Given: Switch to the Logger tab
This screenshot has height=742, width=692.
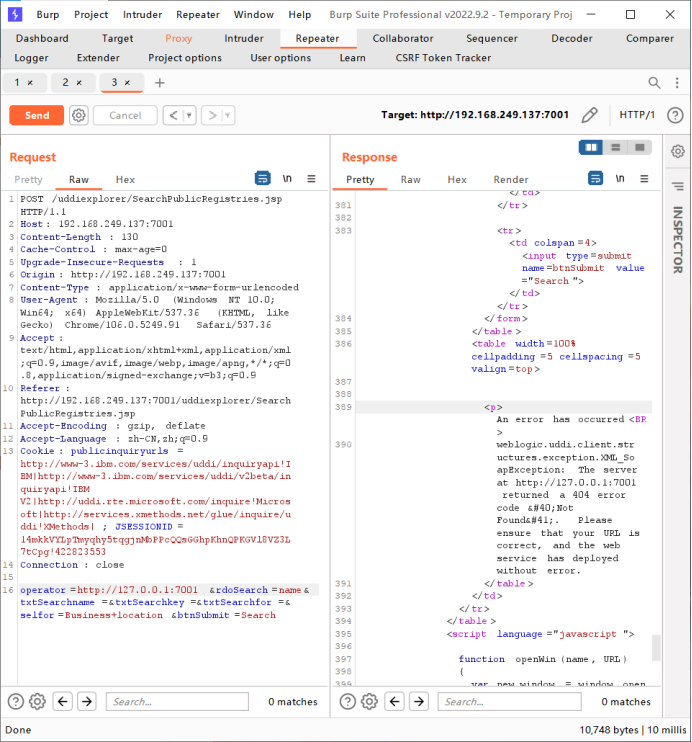Looking at the screenshot, I should (x=31, y=58).
